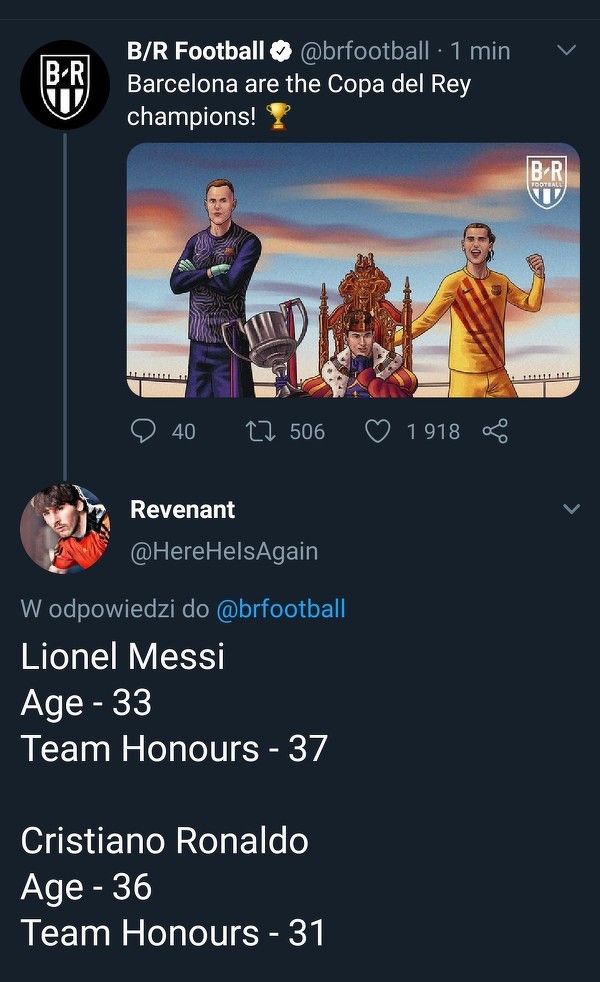
Task: Click the B/R Football display name
Action: pos(196,51)
